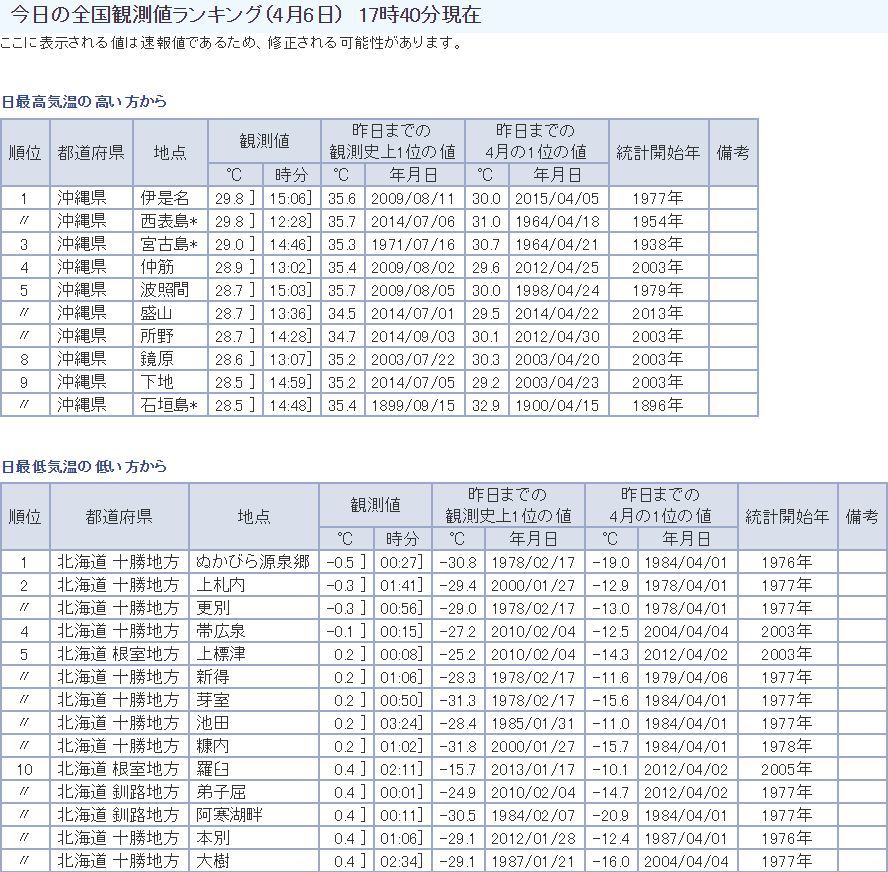Click the 上札内 observation point
This screenshot has width=888, height=872.
pos(221,585)
